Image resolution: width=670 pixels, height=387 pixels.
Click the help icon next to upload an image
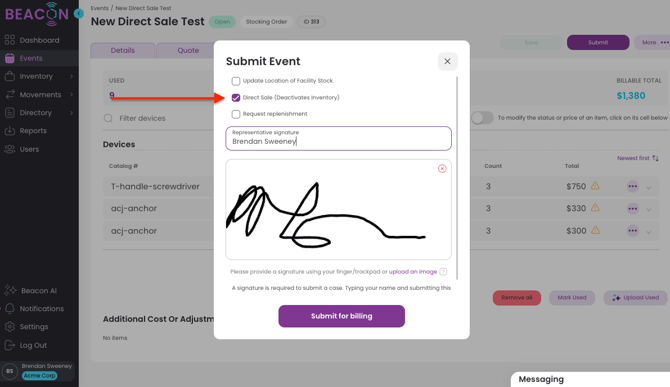pos(443,272)
